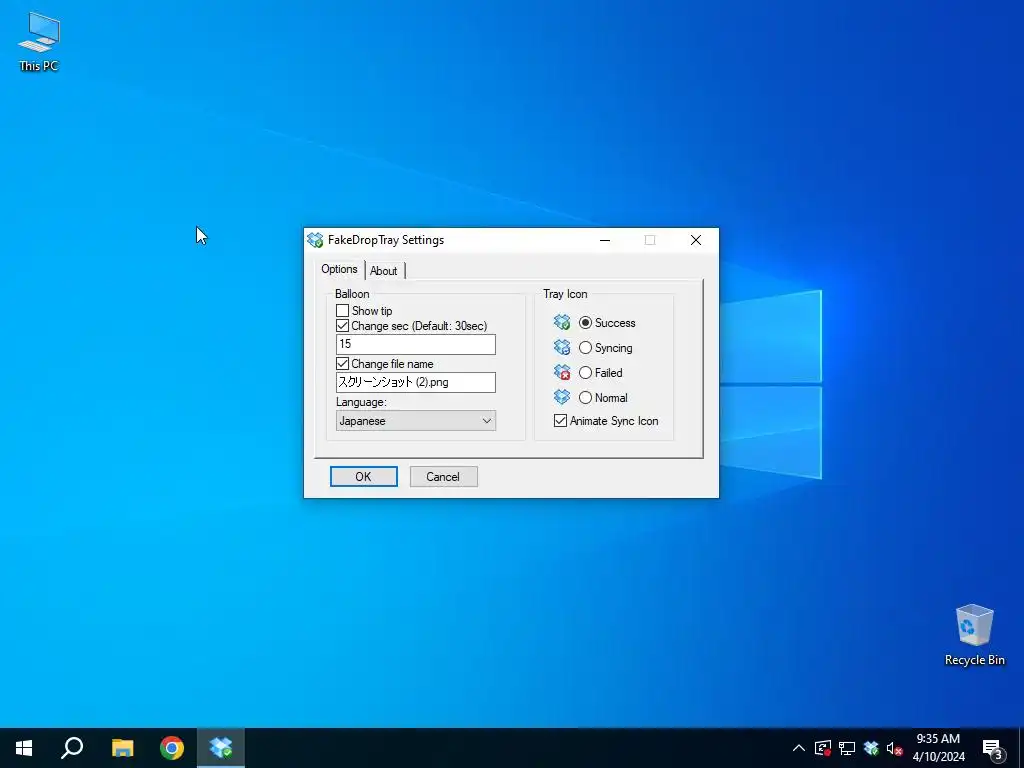
Task: Click the seconds input field showing 15
Action: tap(416, 344)
